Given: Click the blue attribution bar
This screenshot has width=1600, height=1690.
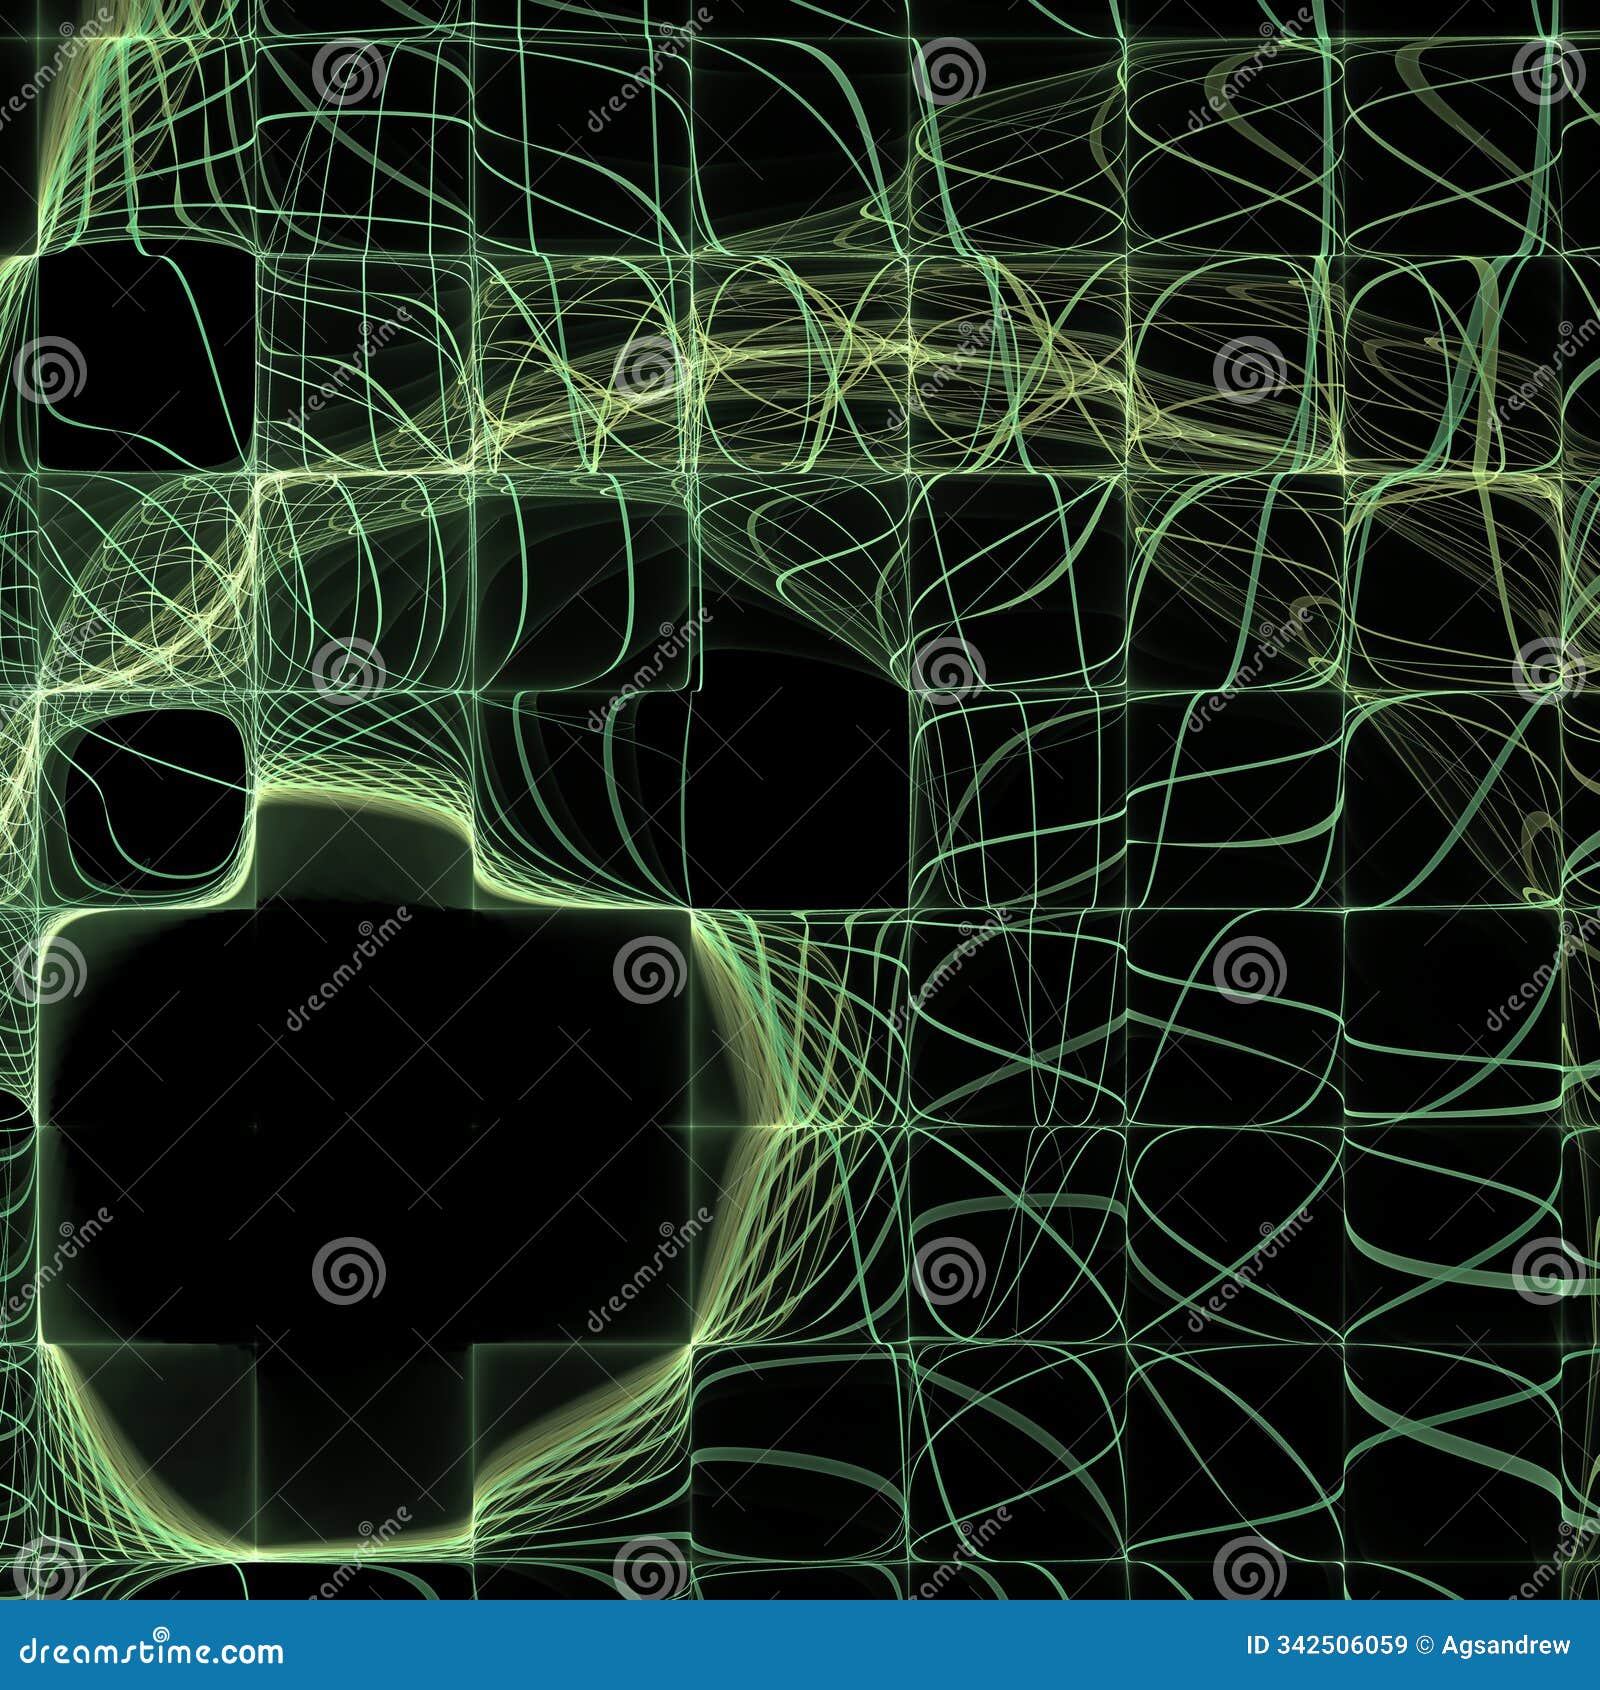Looking at the screenshot, I should click(800, 1645).
